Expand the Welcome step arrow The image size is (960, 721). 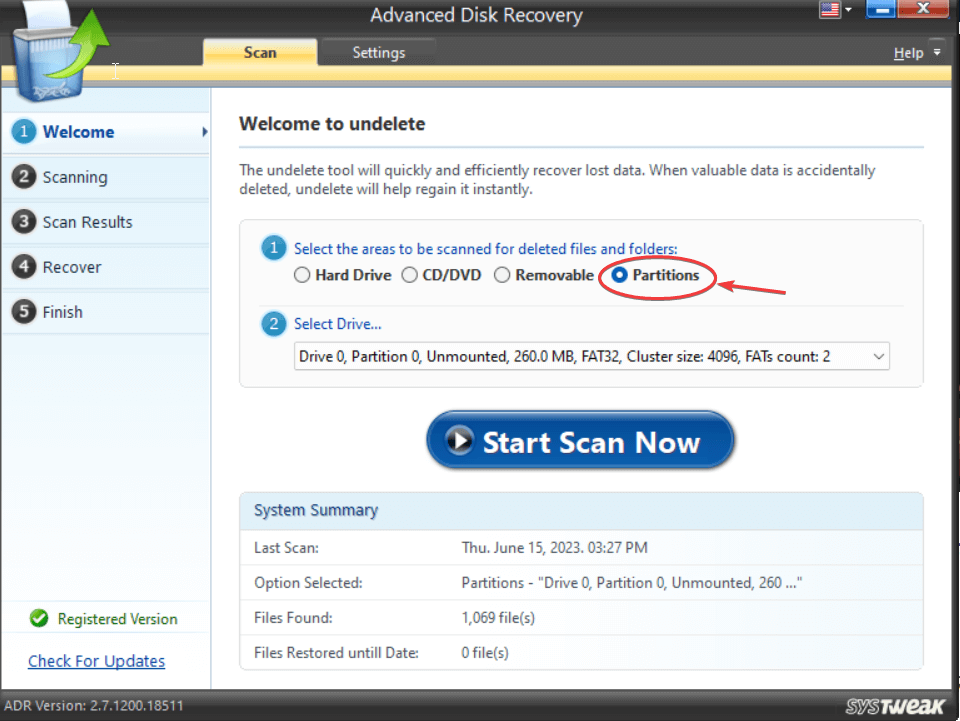tap(204, 132)
